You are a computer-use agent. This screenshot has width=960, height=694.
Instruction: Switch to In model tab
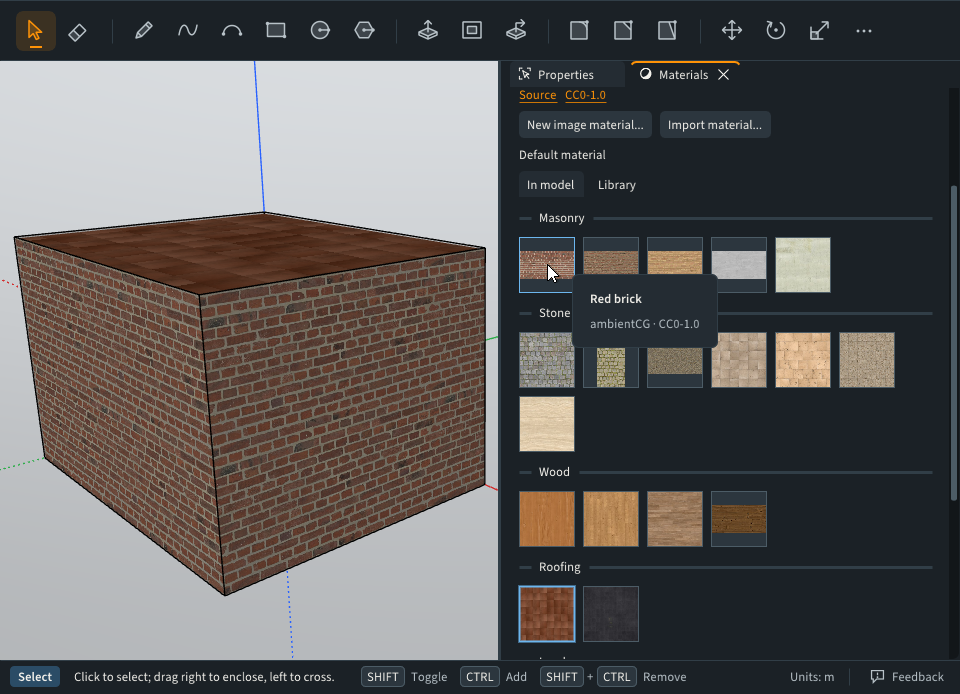(x=550, y=185)
